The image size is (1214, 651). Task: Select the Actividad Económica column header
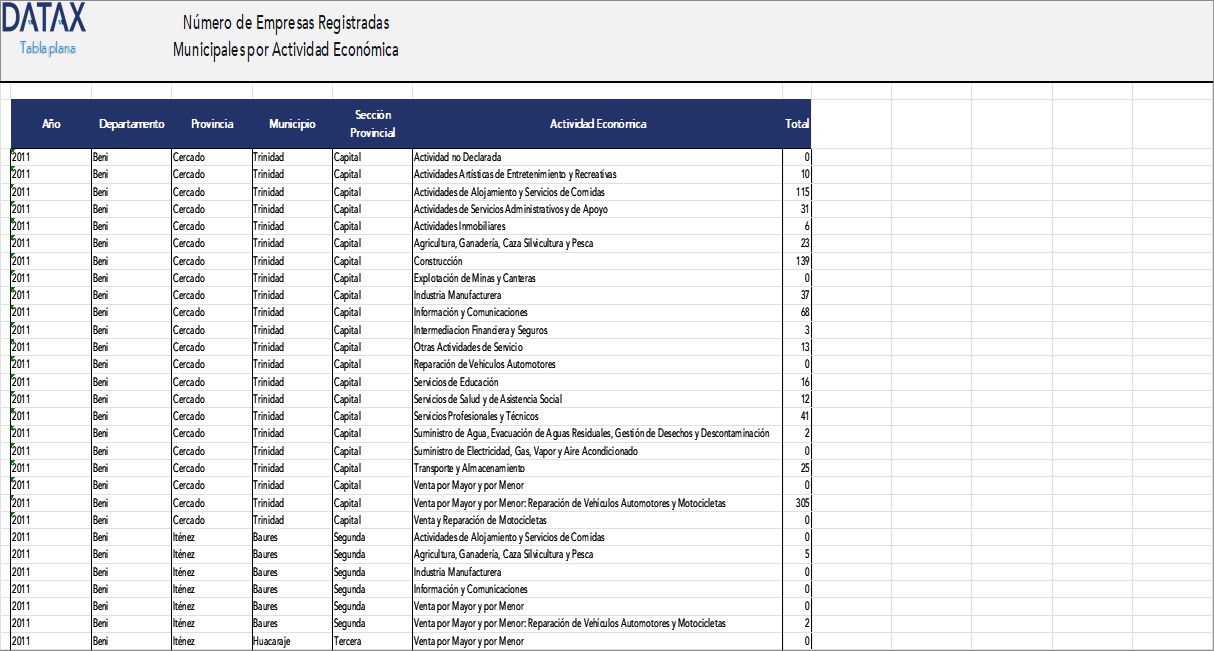coord(598,124)
